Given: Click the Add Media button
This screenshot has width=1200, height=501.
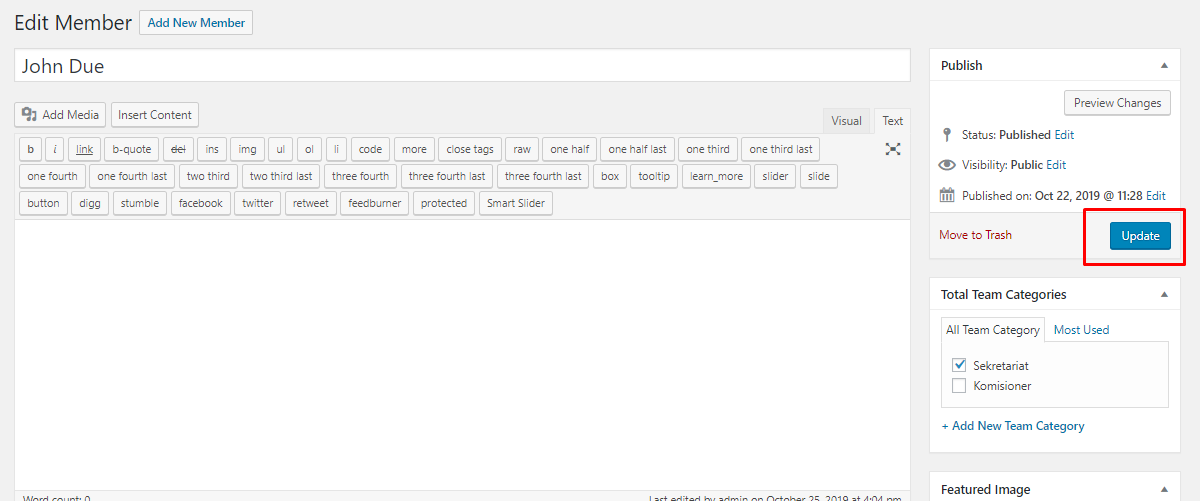Looking at the screenshot, I should 60,115.
